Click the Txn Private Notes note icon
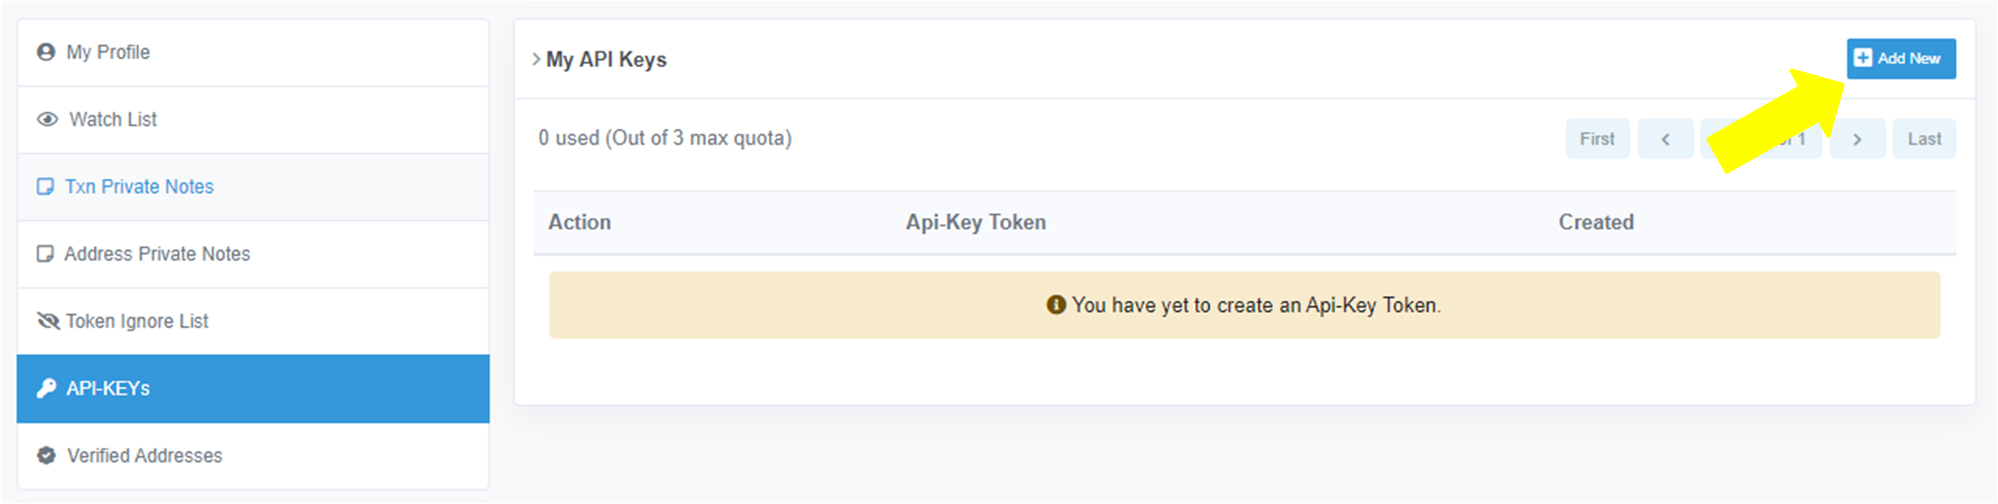 click(x=45, y=186)
